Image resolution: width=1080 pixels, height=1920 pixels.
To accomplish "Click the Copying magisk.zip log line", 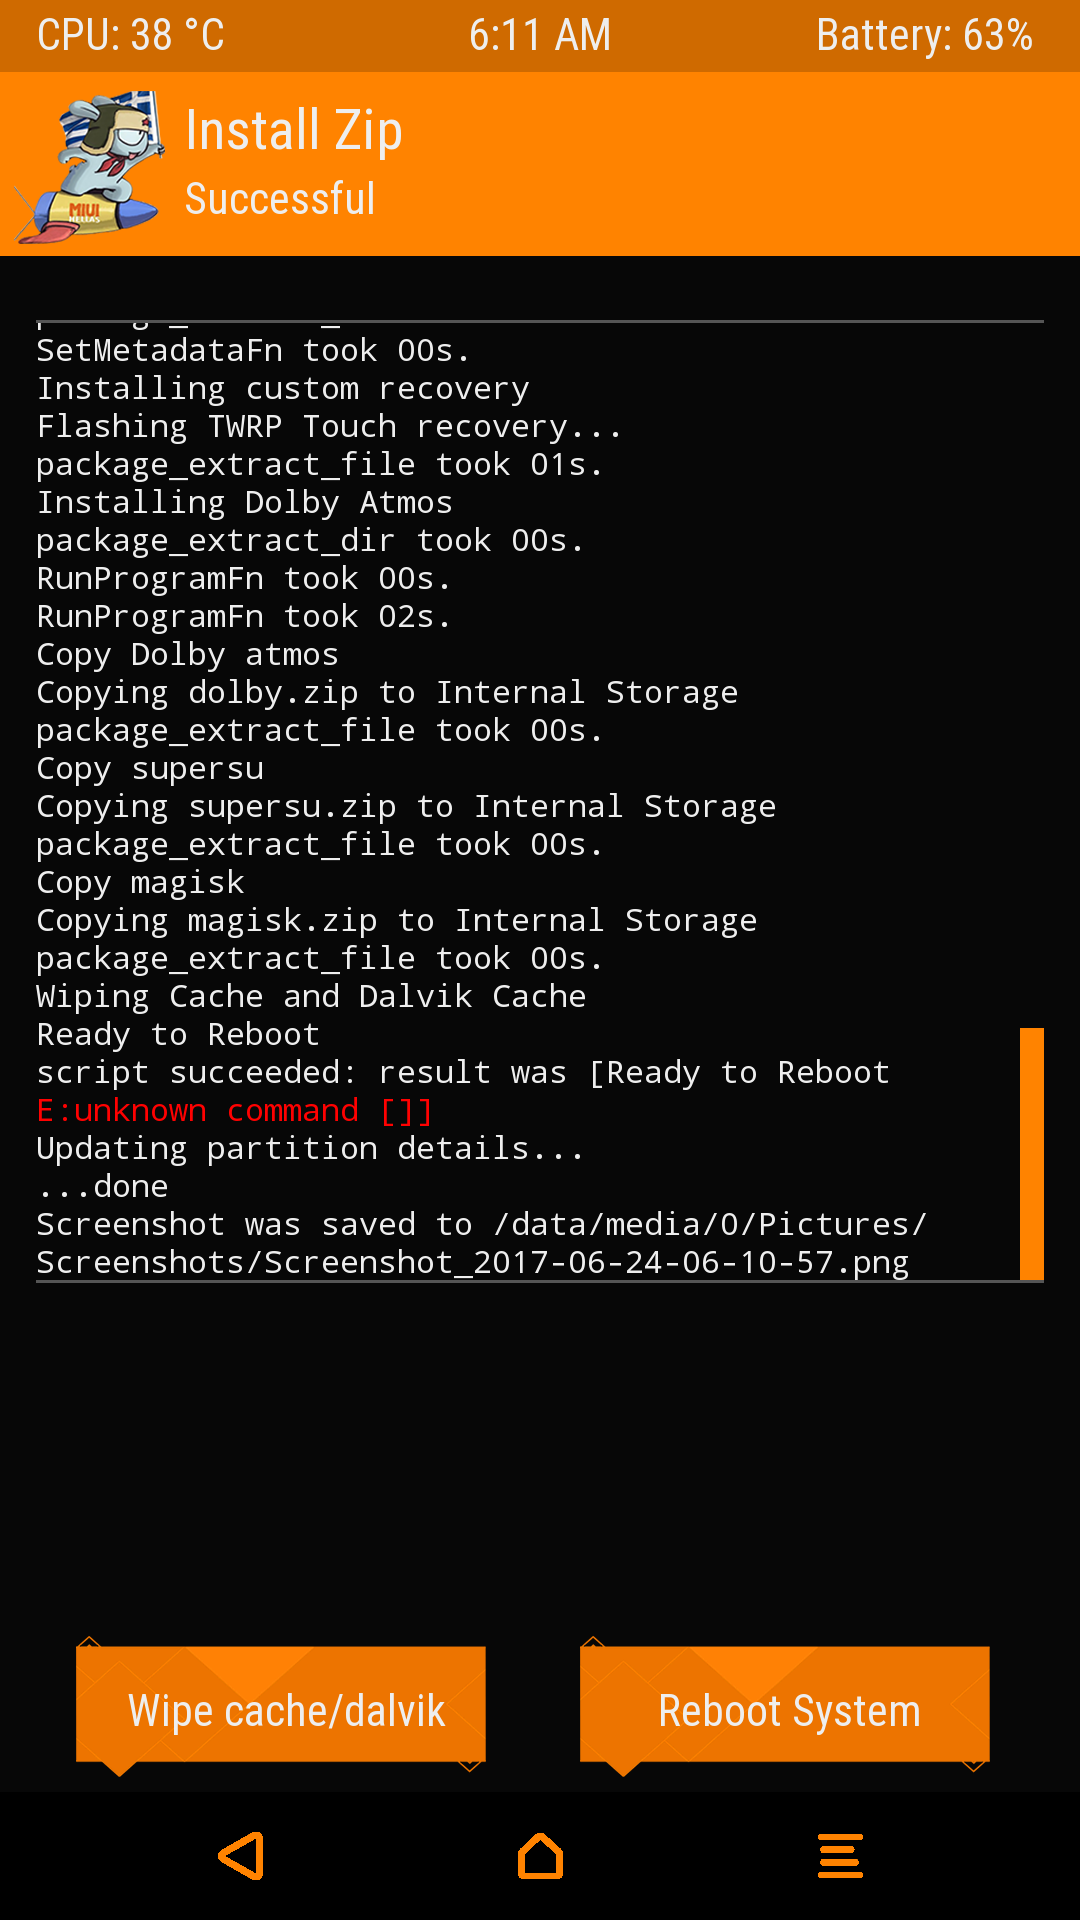I will pyautogui.click(x=396, y=921).
